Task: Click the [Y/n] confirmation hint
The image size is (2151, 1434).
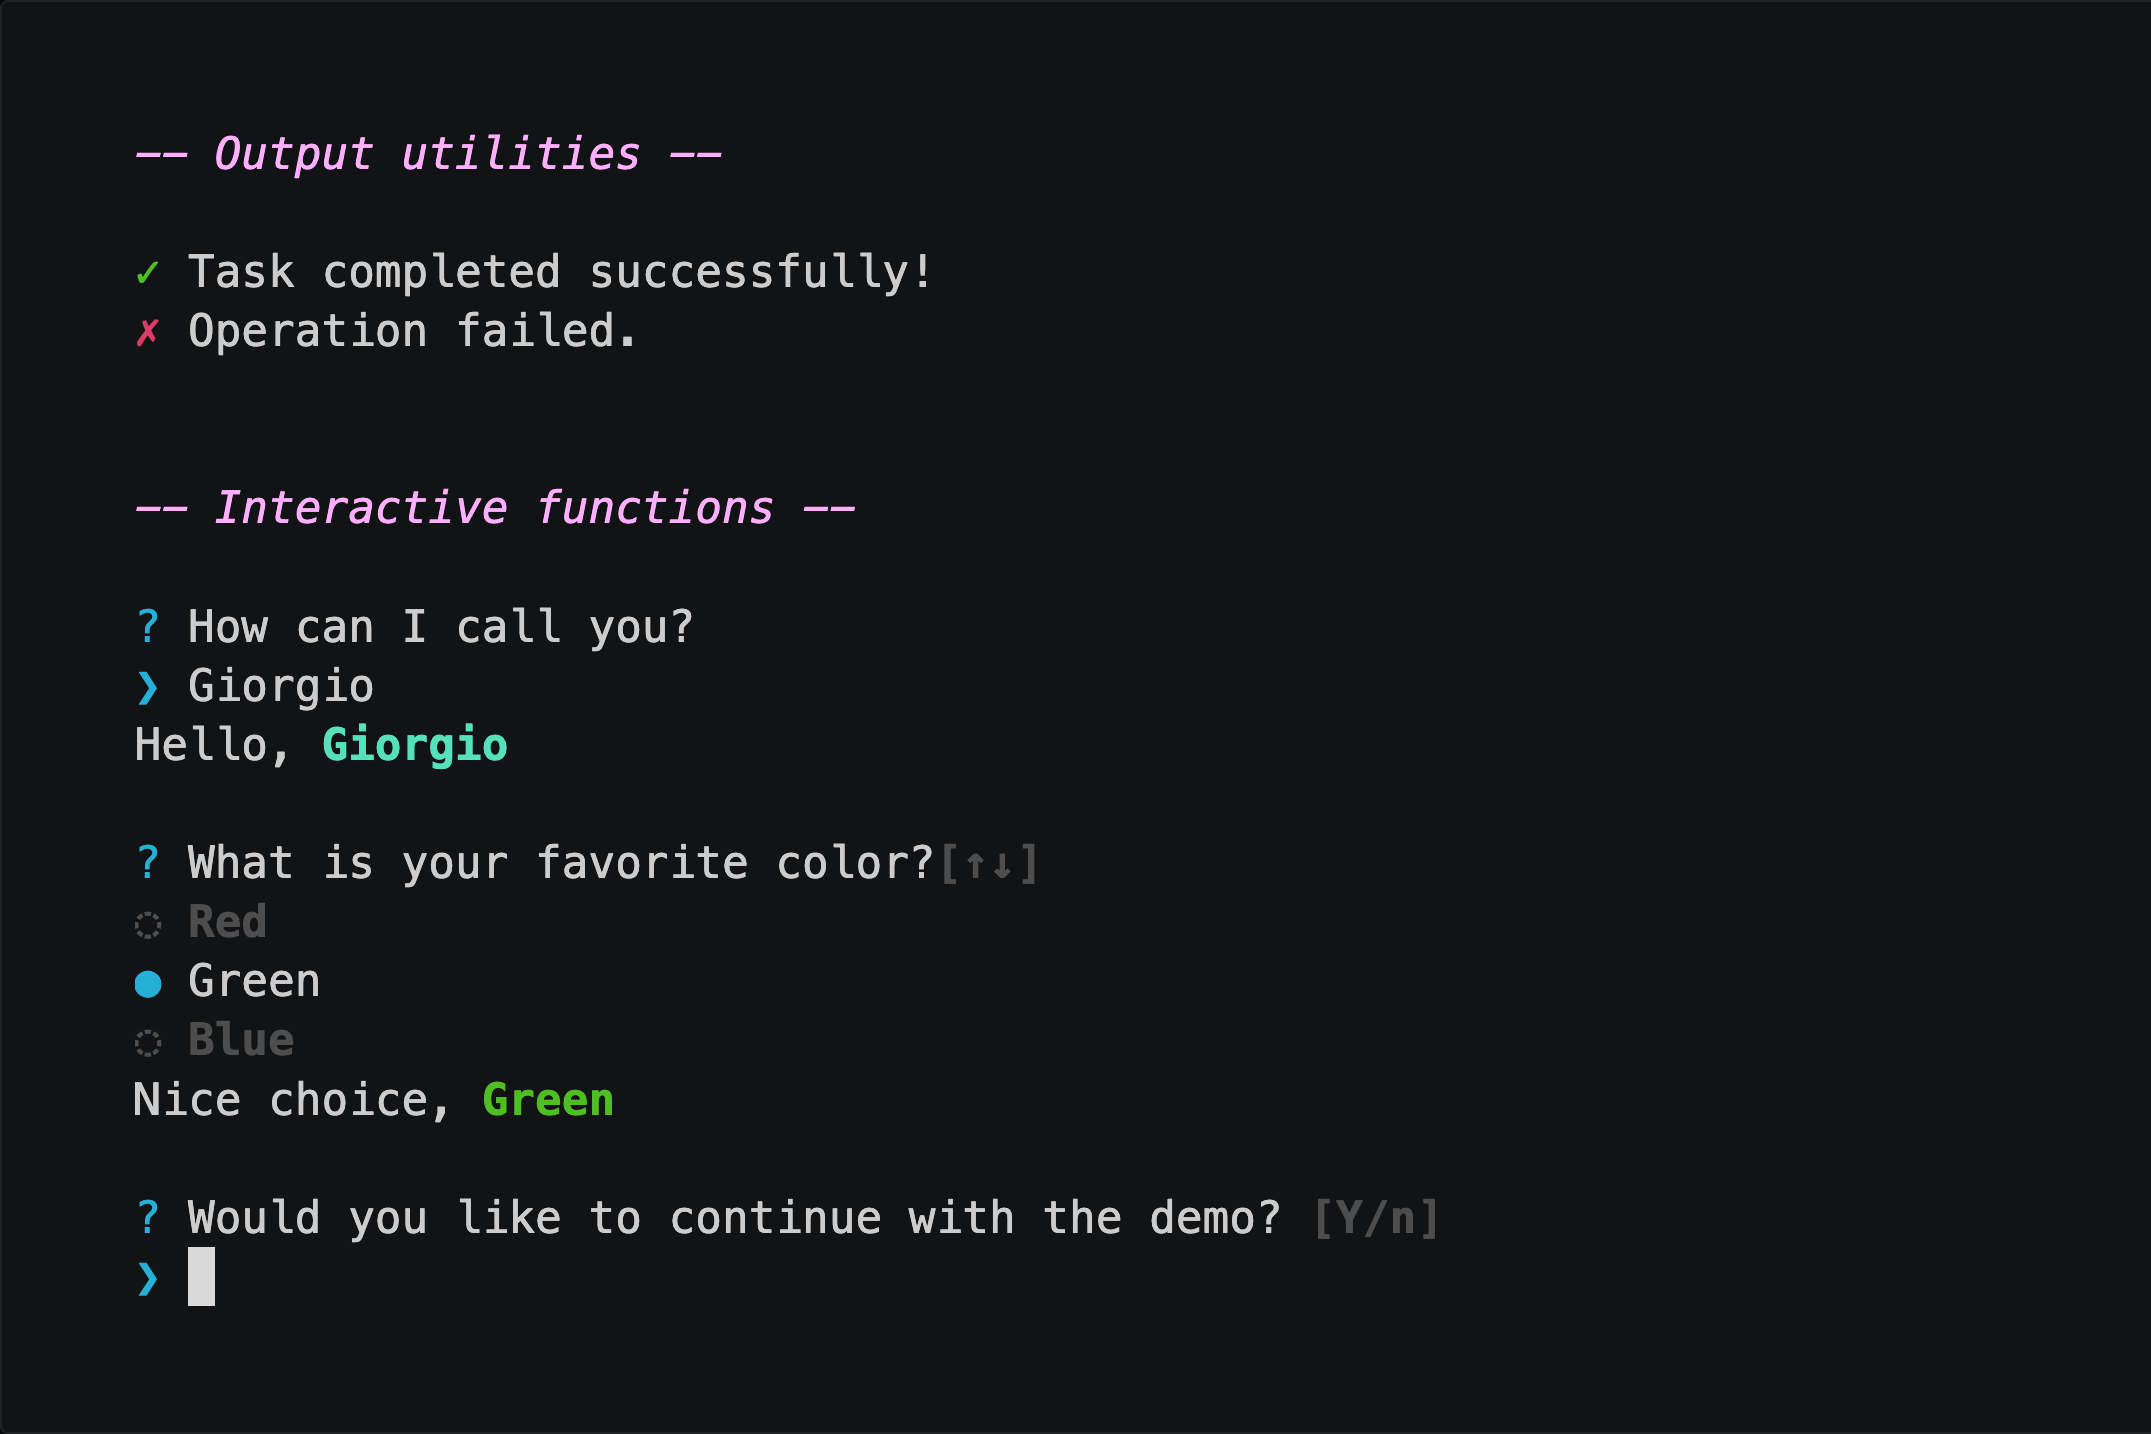Action: point(1376,1219)
